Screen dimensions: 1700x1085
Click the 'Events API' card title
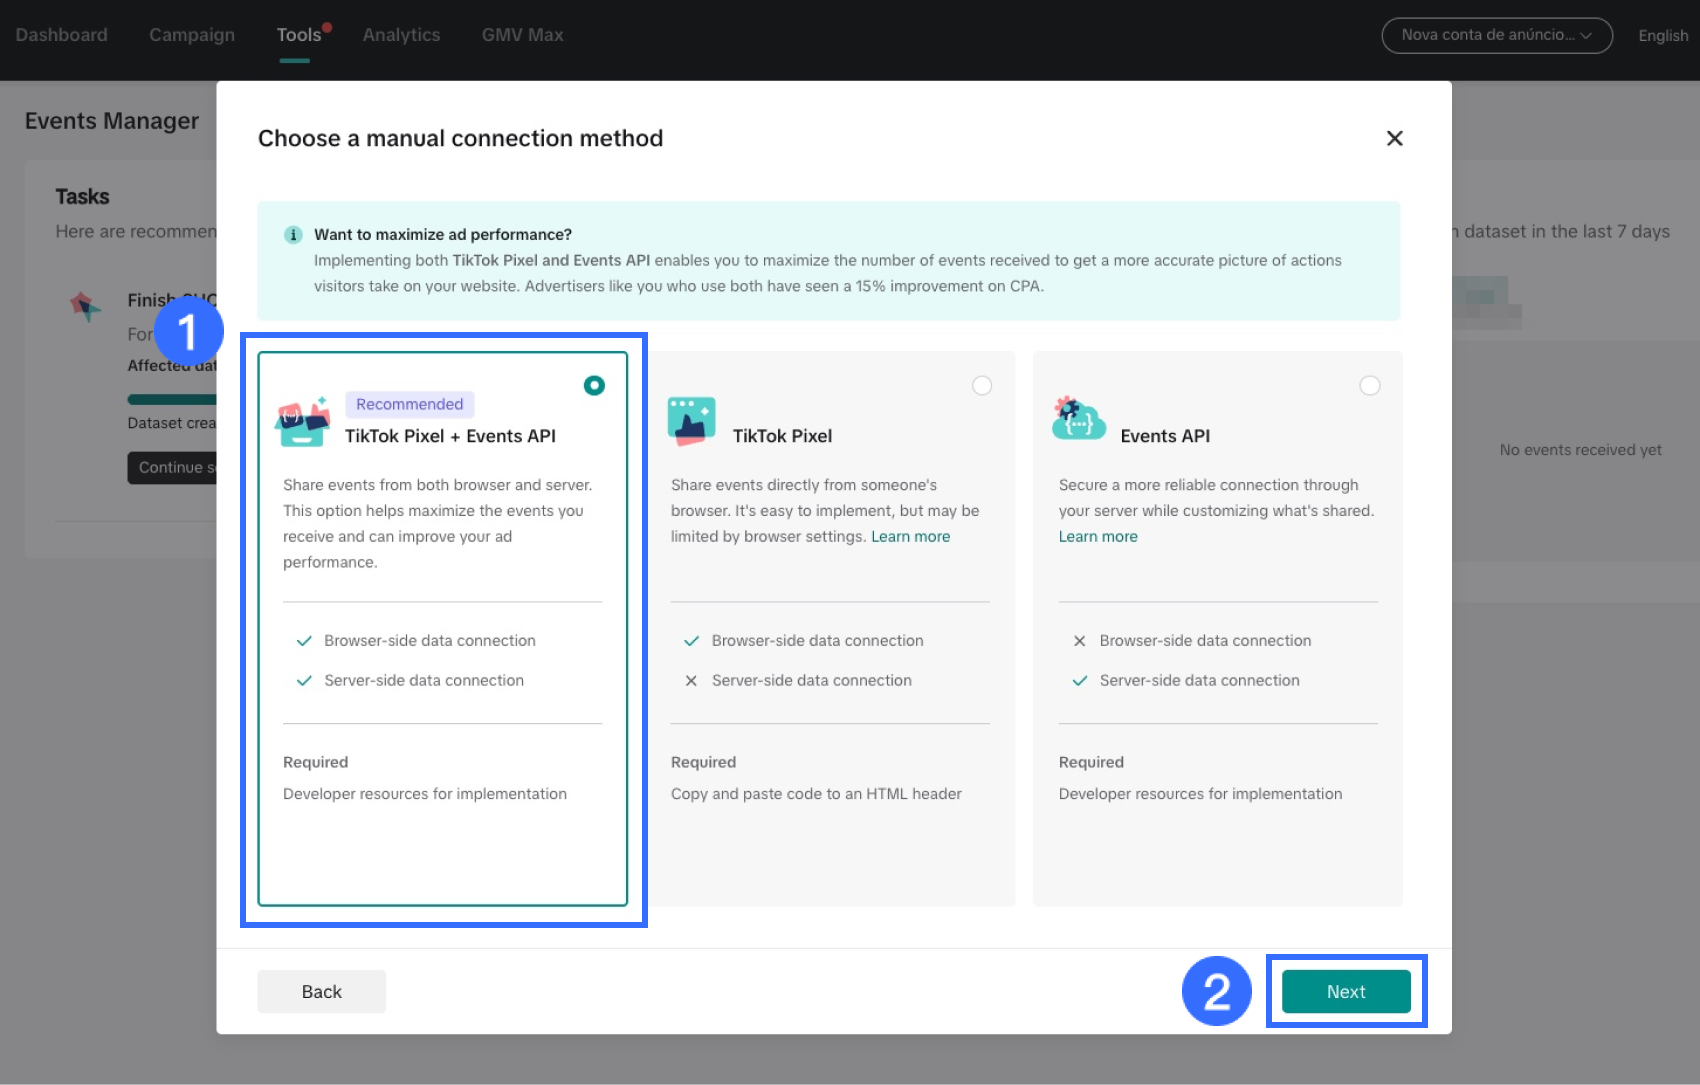click(1165, 436)
